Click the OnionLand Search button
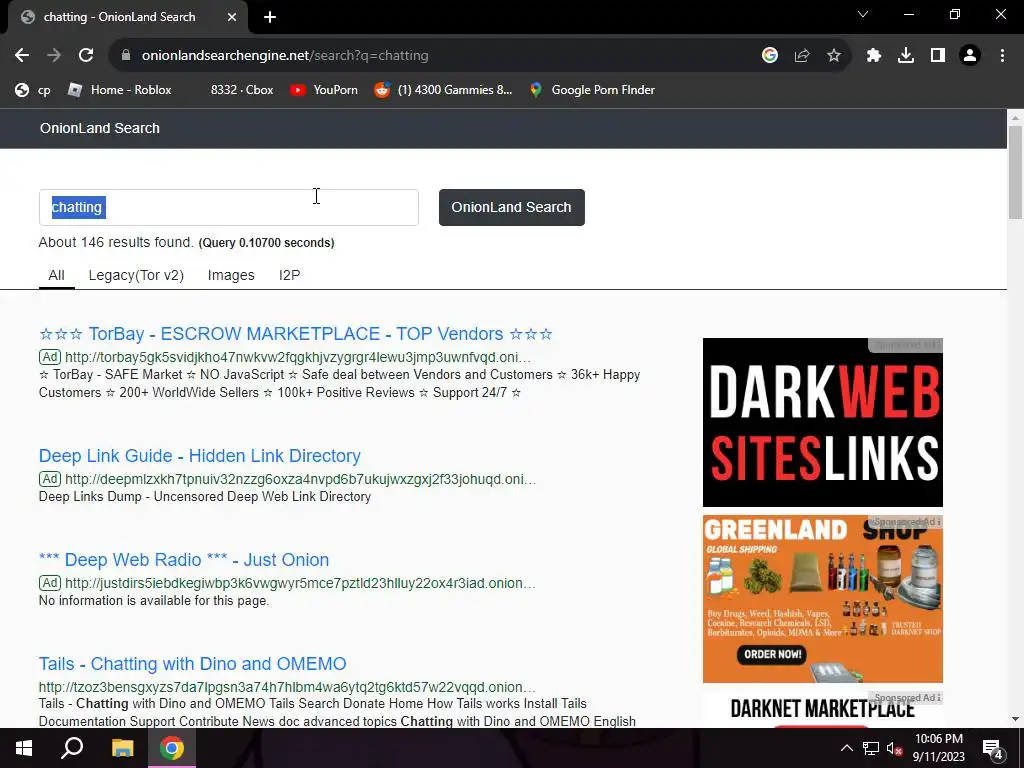Image resolution: width=1024 pixels, height=768 pixels. (x=511, y=208)
